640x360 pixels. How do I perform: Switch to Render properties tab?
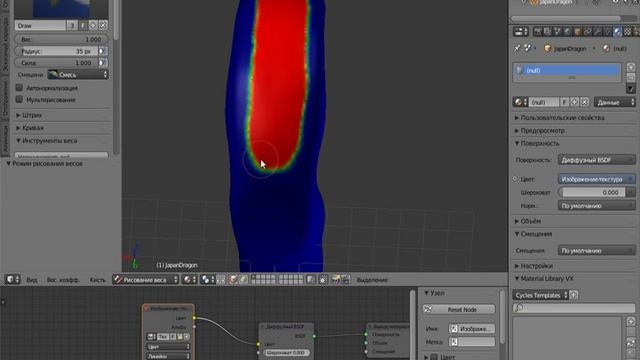[x=538, y=31]
